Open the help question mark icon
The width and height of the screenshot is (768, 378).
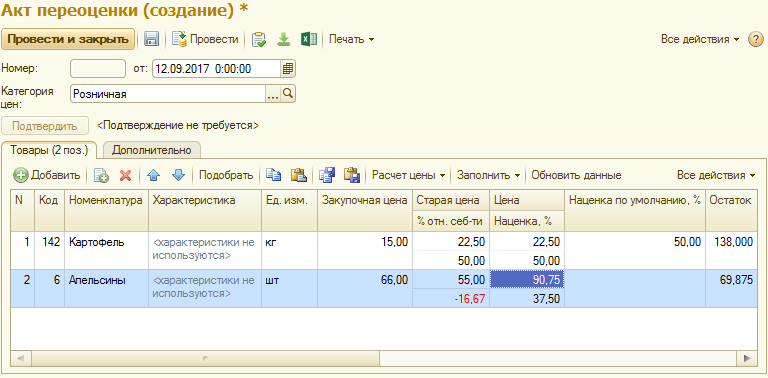pos(755,39)
